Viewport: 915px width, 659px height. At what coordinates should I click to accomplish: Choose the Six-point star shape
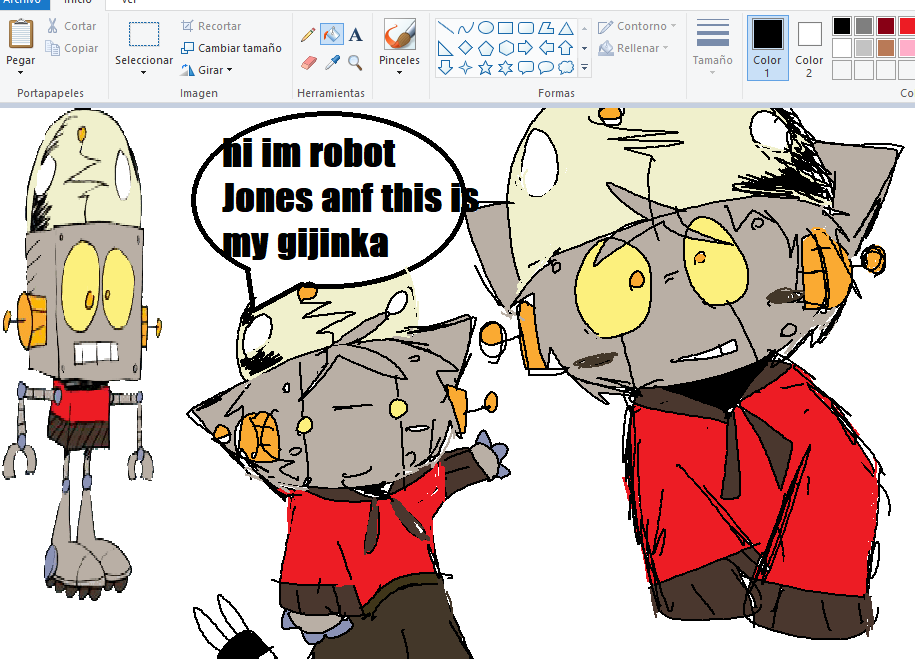click(x=505, y=68)
